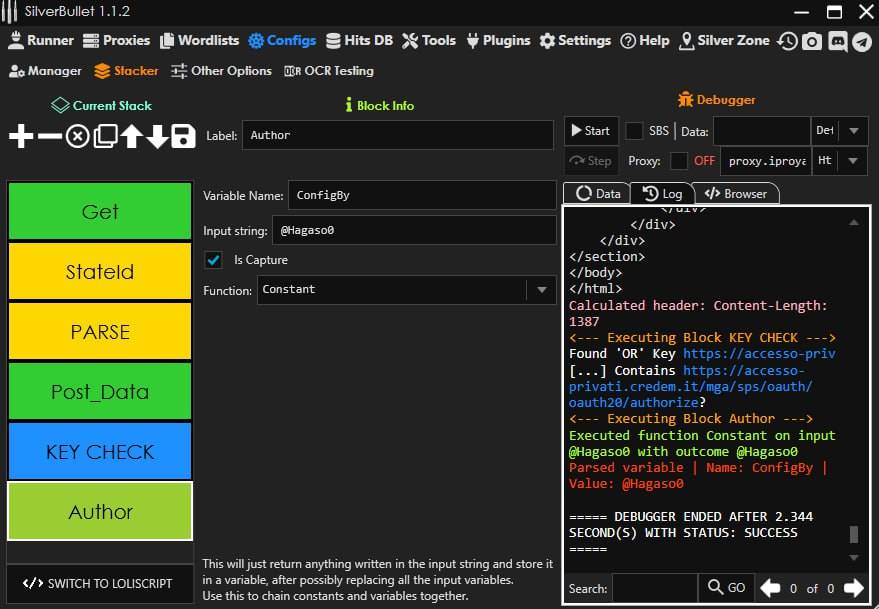Open the proxy type dropdown next to proxy address
879x609 pixels.
(x=853, y=161)
